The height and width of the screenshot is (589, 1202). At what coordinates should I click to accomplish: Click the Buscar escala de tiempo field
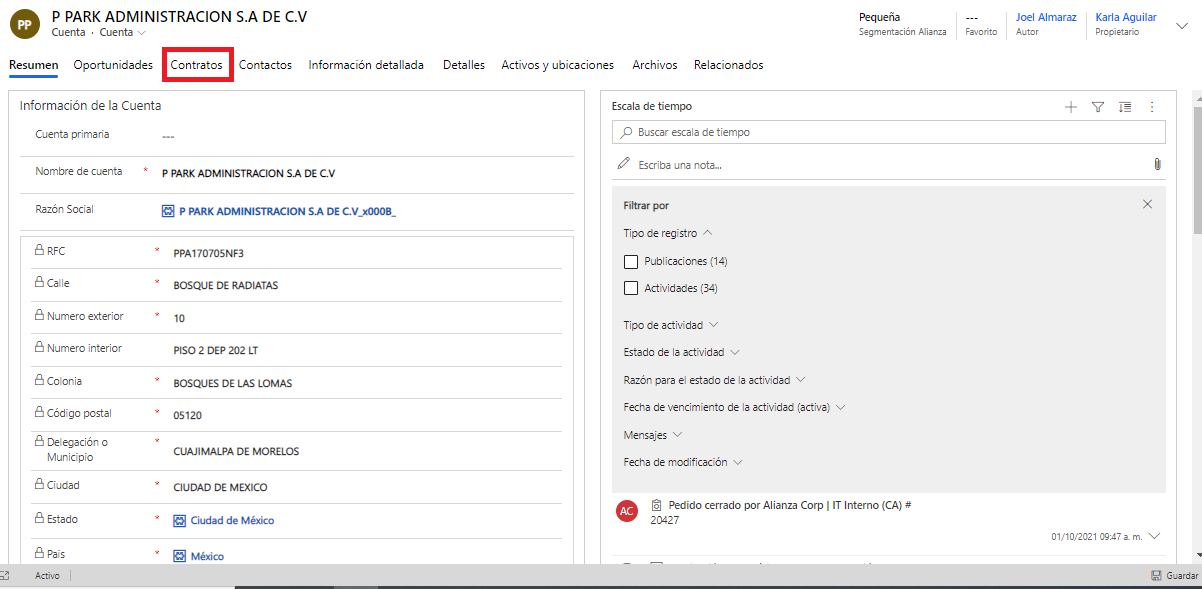pos(888,132)
